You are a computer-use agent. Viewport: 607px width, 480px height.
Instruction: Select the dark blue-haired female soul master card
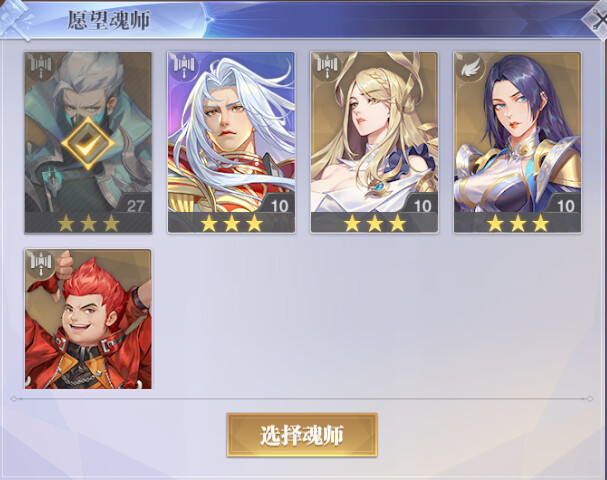[518, 142]
